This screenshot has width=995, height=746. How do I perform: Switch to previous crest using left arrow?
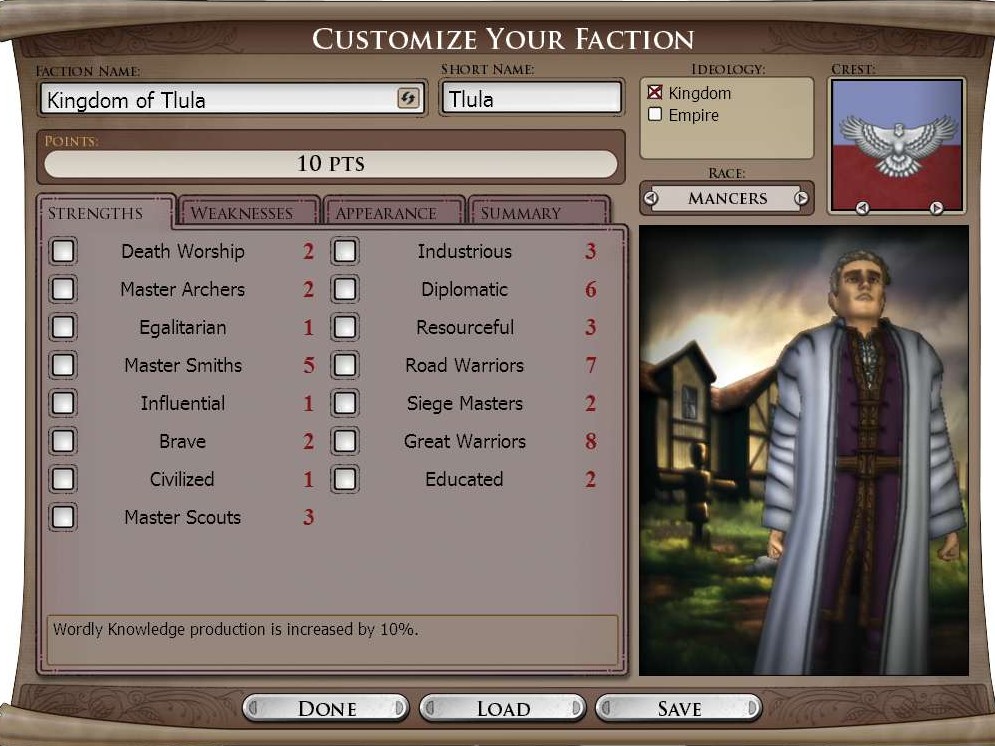862,207
